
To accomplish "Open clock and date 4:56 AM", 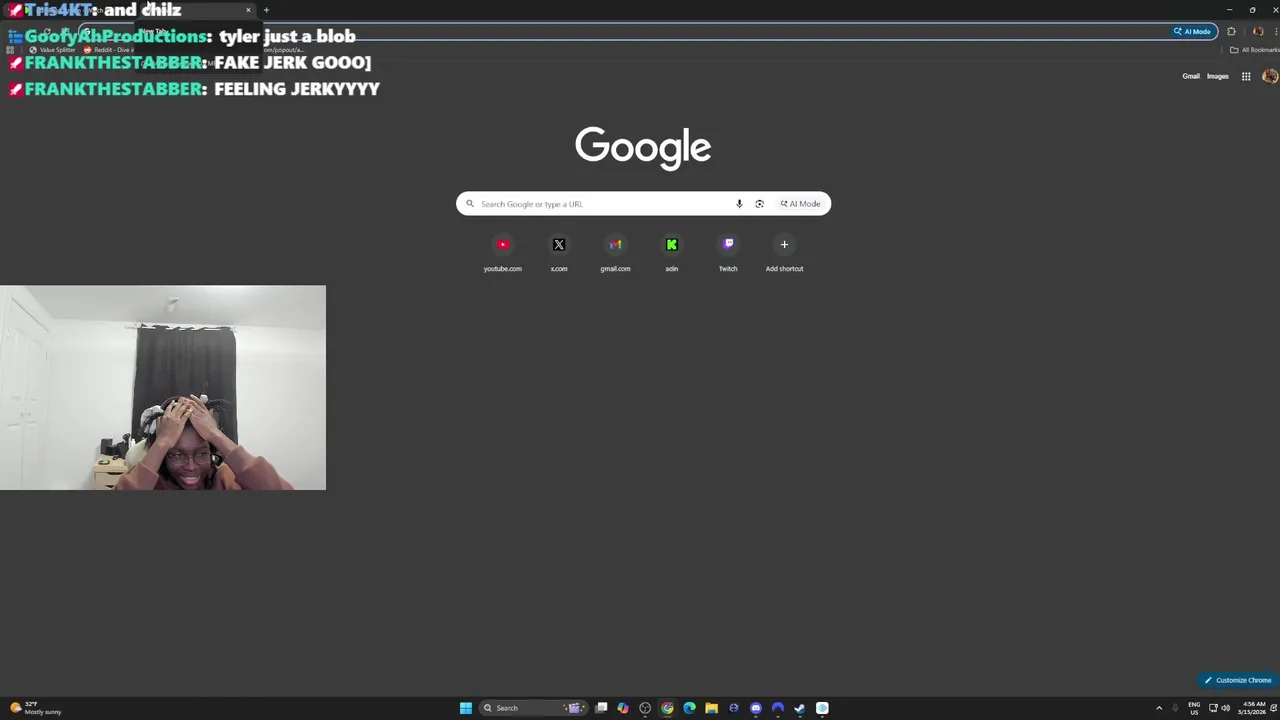I will pyautogui.click(x=1252, y=708).
